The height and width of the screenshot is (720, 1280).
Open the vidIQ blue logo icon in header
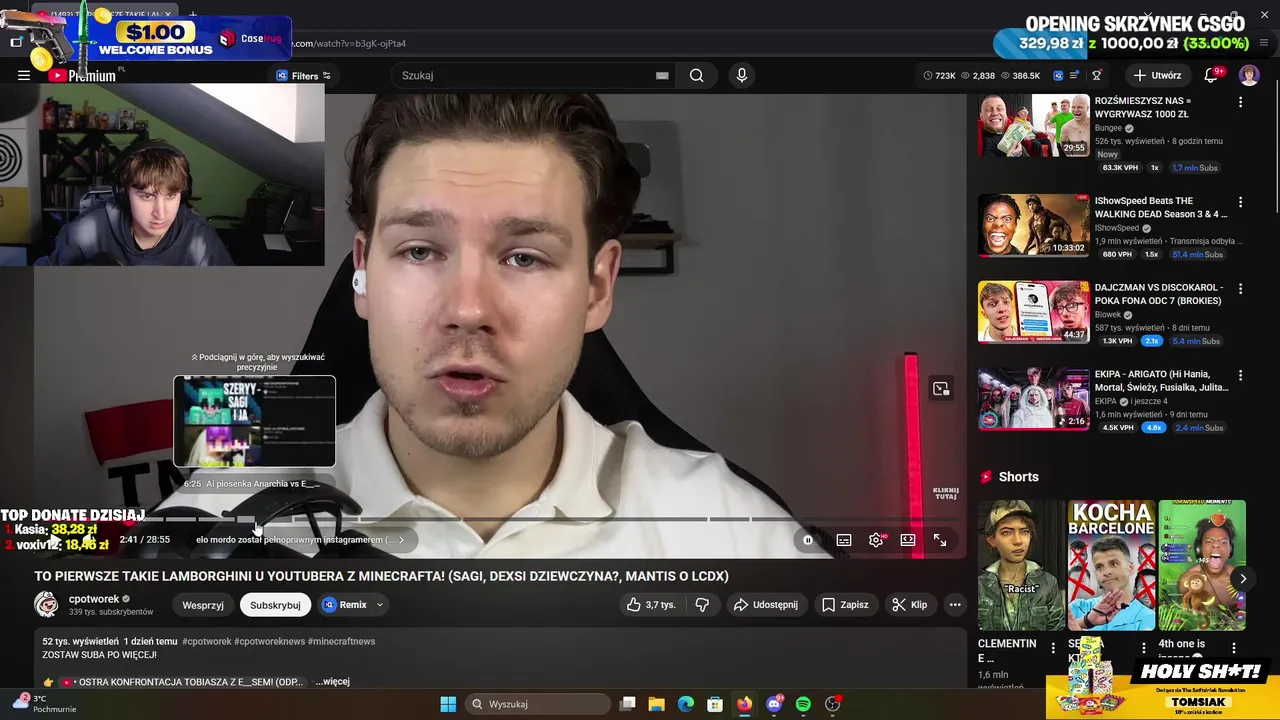pyautogui.click(x=1059, y=75)
